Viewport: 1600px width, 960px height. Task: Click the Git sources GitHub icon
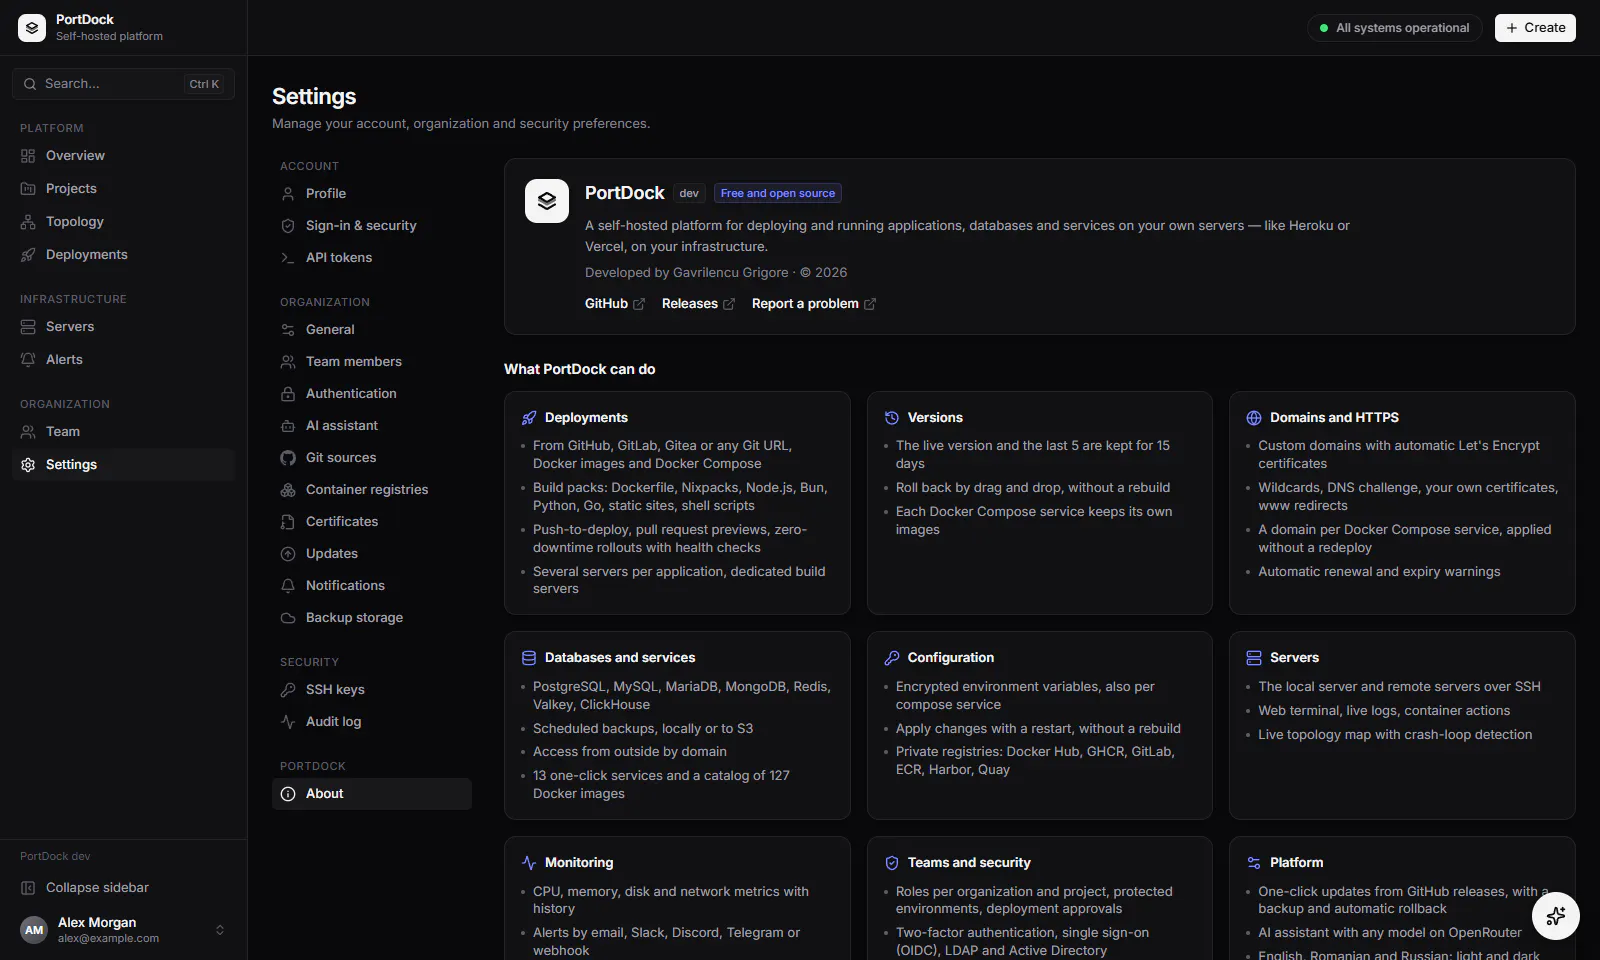(288, 458)
